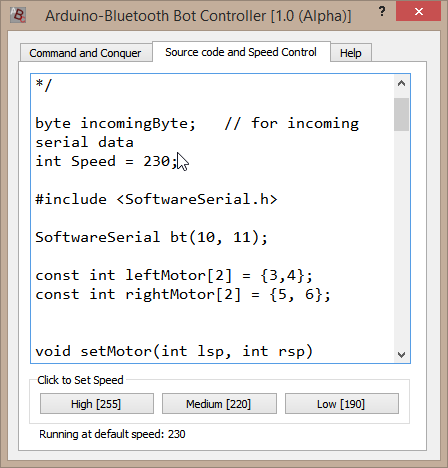Click the vertical scrollbar thumb
Image resolution: width=448 pixels, height=468 pixels.
(x=401, y=114)
